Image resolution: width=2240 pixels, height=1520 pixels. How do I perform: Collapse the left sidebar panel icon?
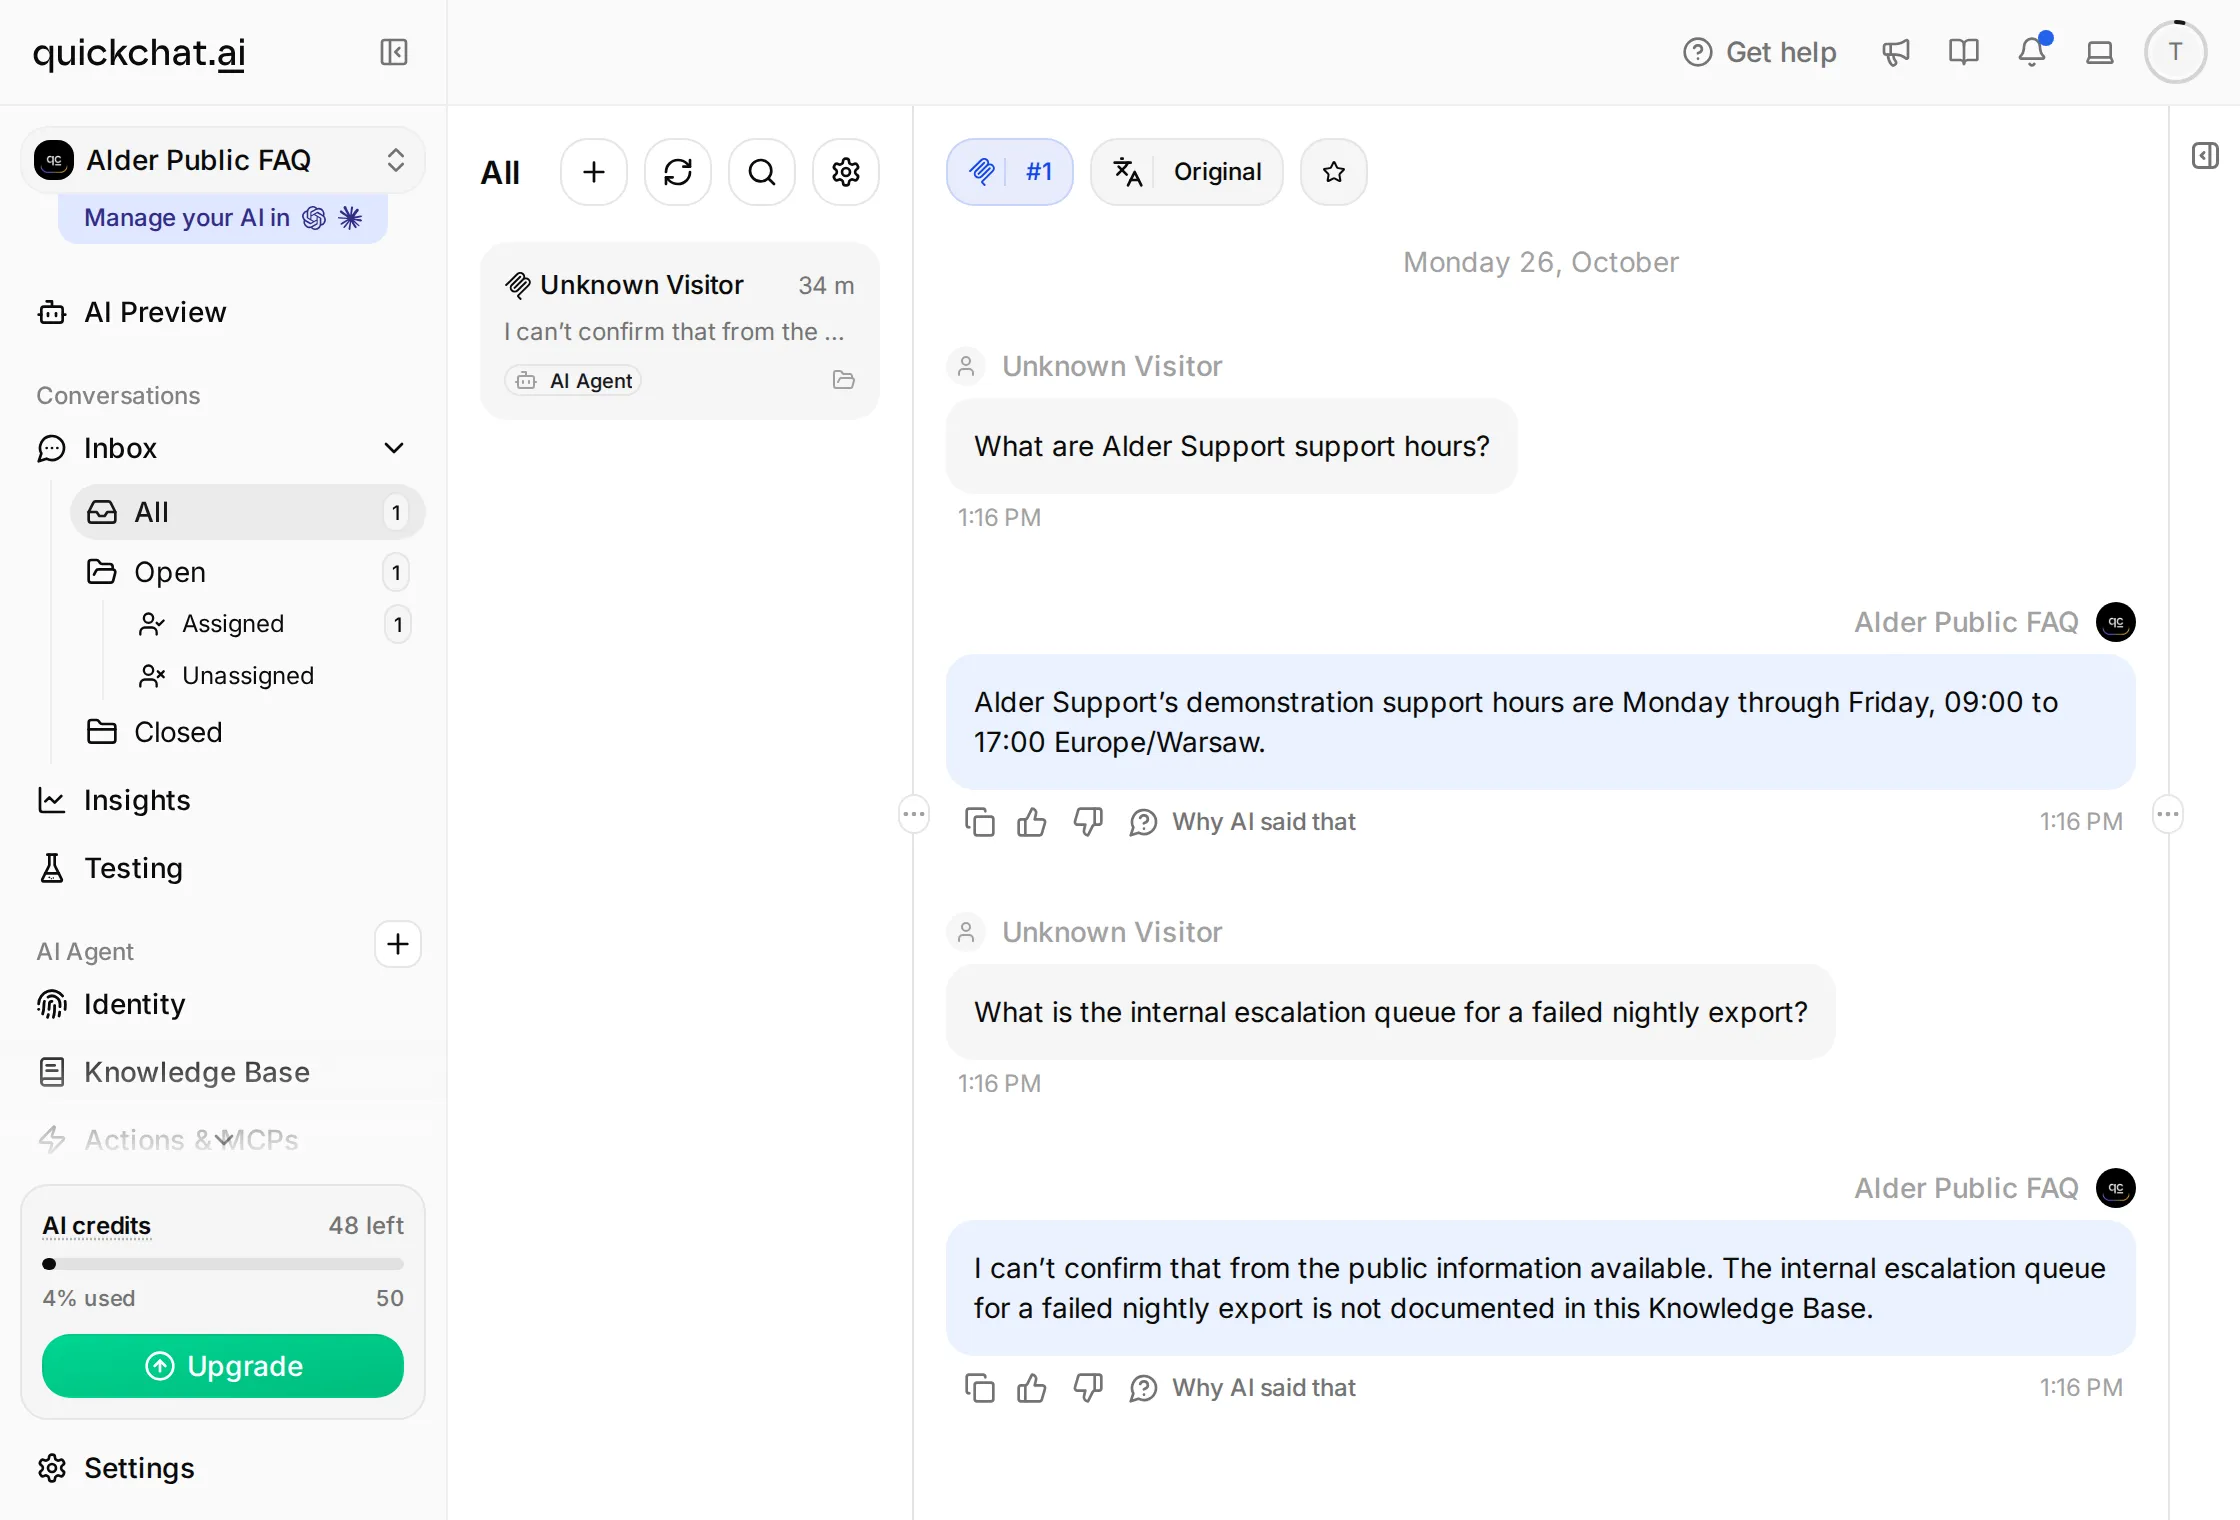click(394, 52)
